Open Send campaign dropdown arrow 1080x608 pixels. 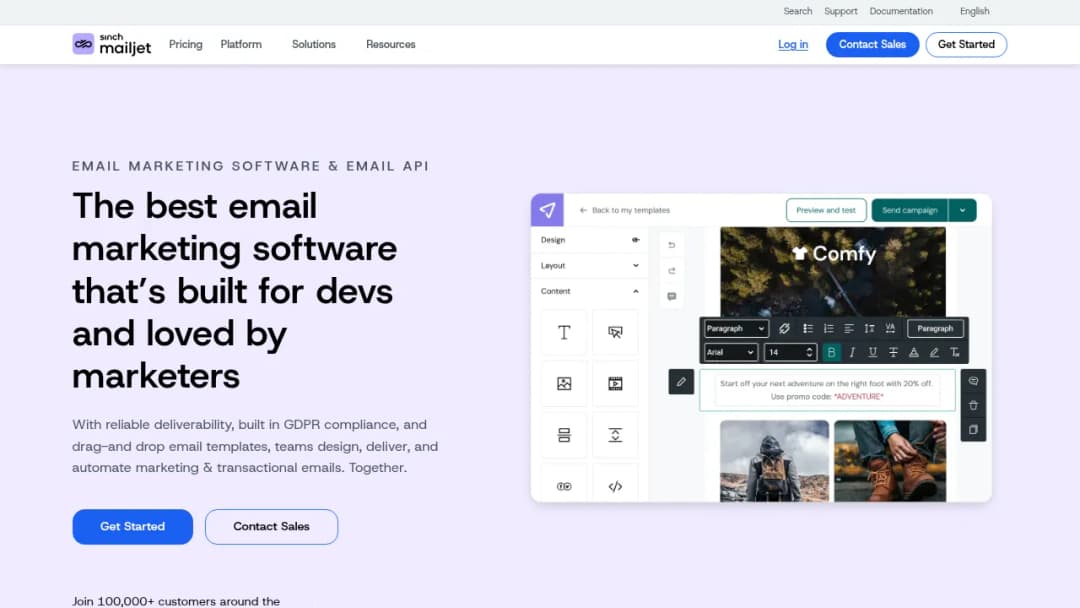[962, 210]
